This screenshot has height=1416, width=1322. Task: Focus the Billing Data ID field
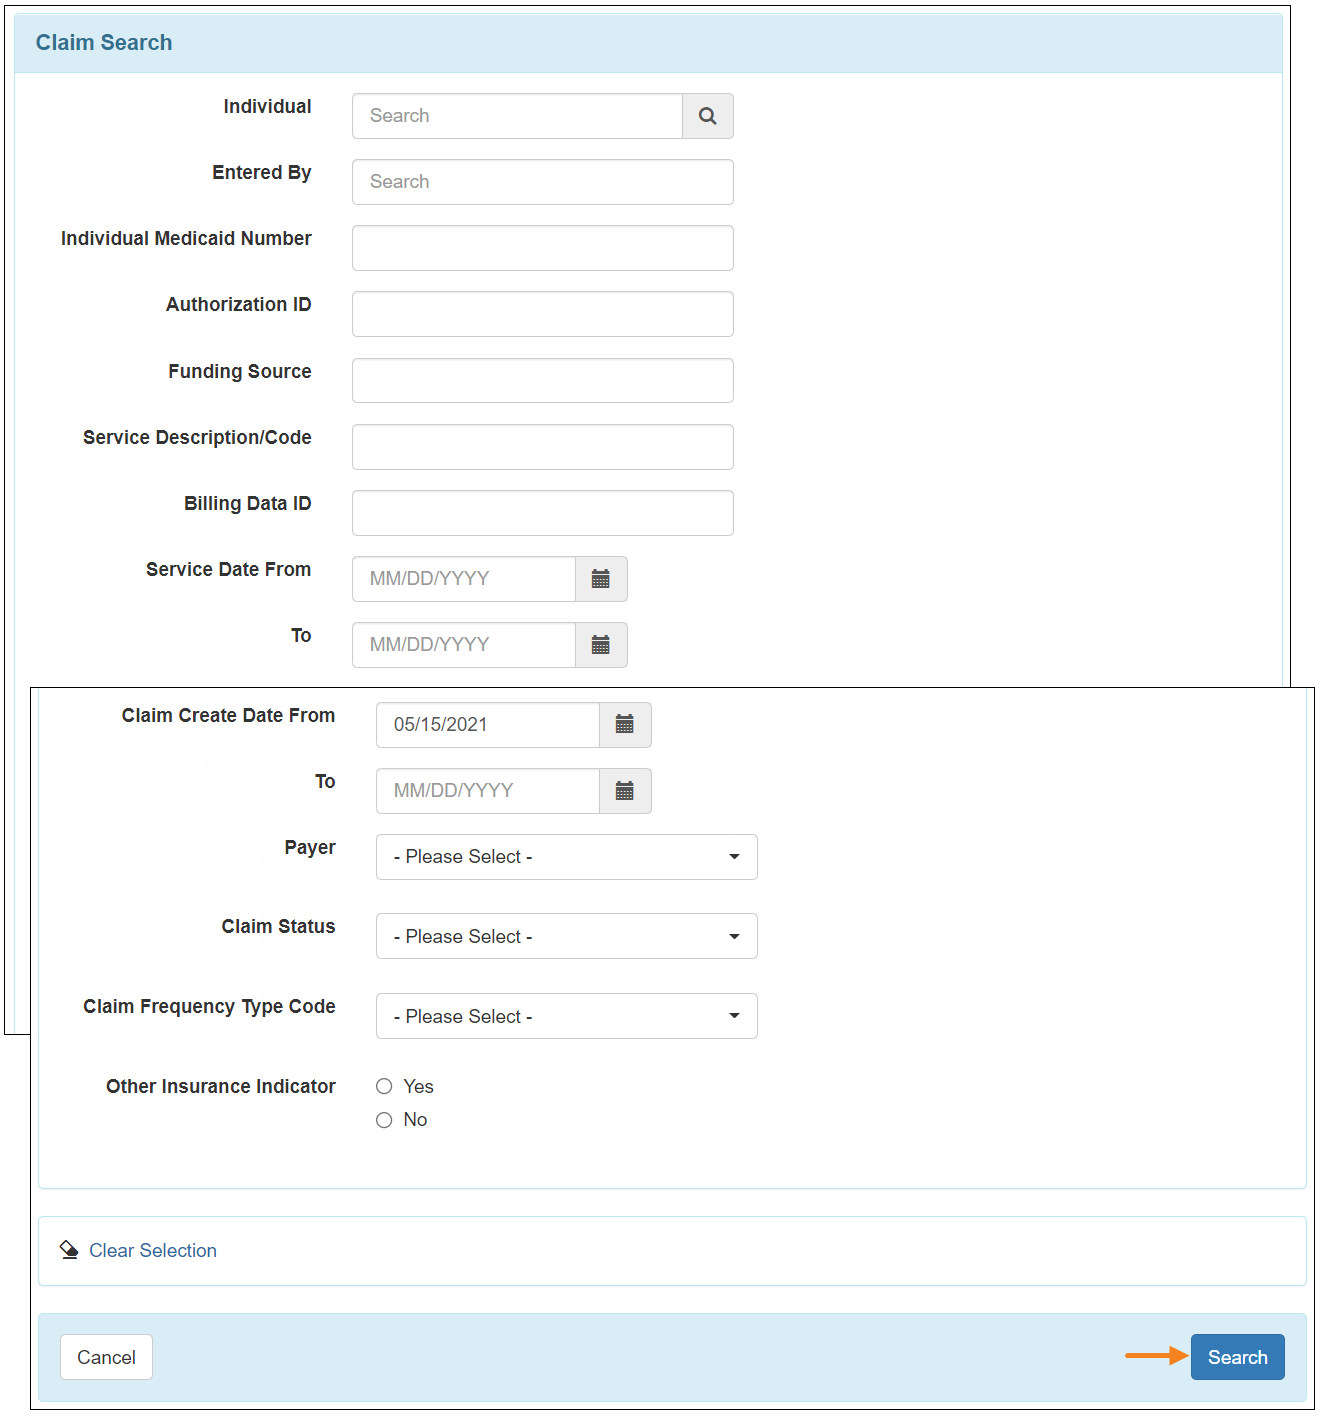(542, 513)
